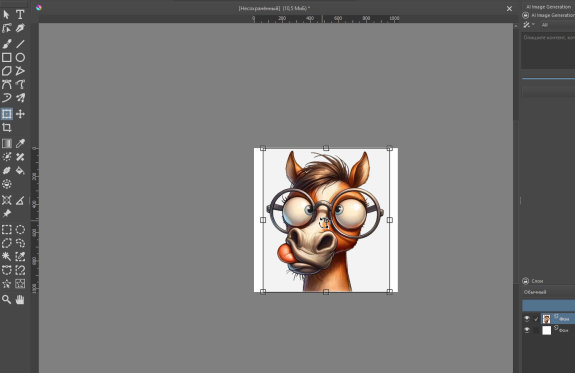Viewport: 575px width, 373px height.
Task: Select the Crop tool
Action: click(7, 128)
